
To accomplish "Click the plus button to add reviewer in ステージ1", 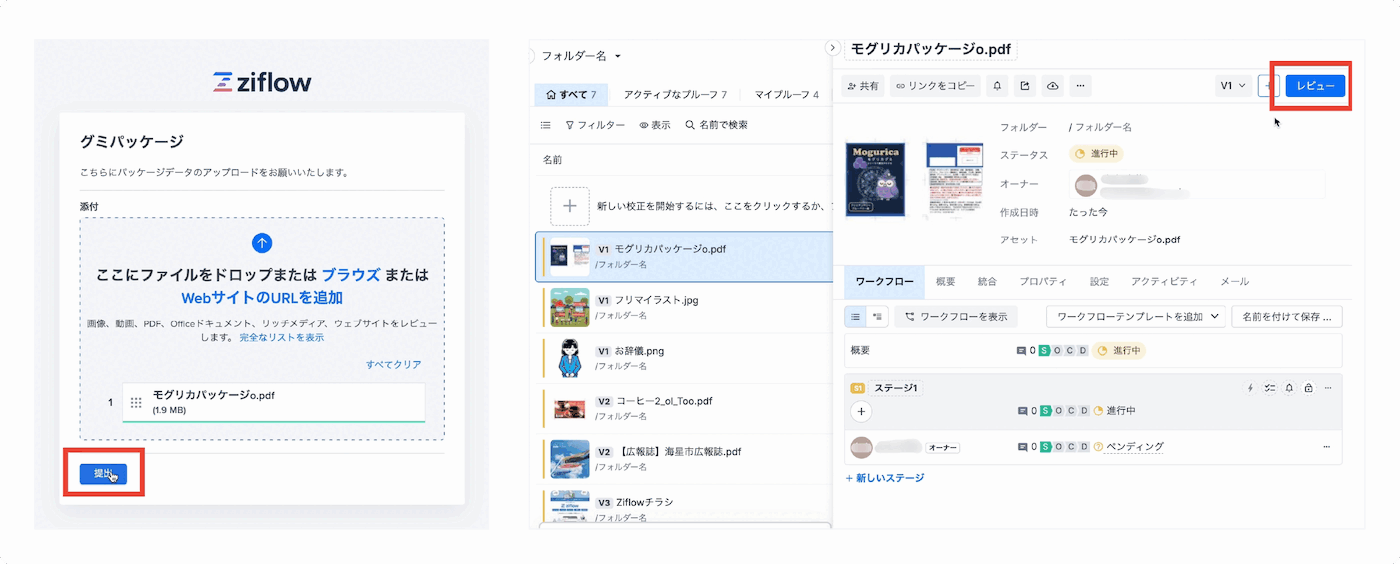I will coord(862,411).
